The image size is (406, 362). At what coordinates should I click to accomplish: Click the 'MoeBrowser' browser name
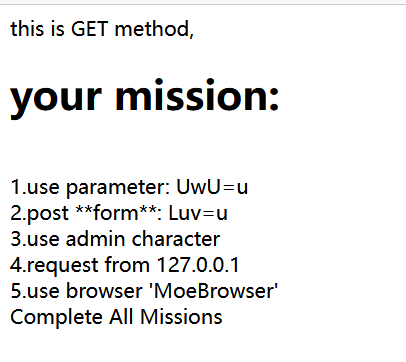click(214, 291)
